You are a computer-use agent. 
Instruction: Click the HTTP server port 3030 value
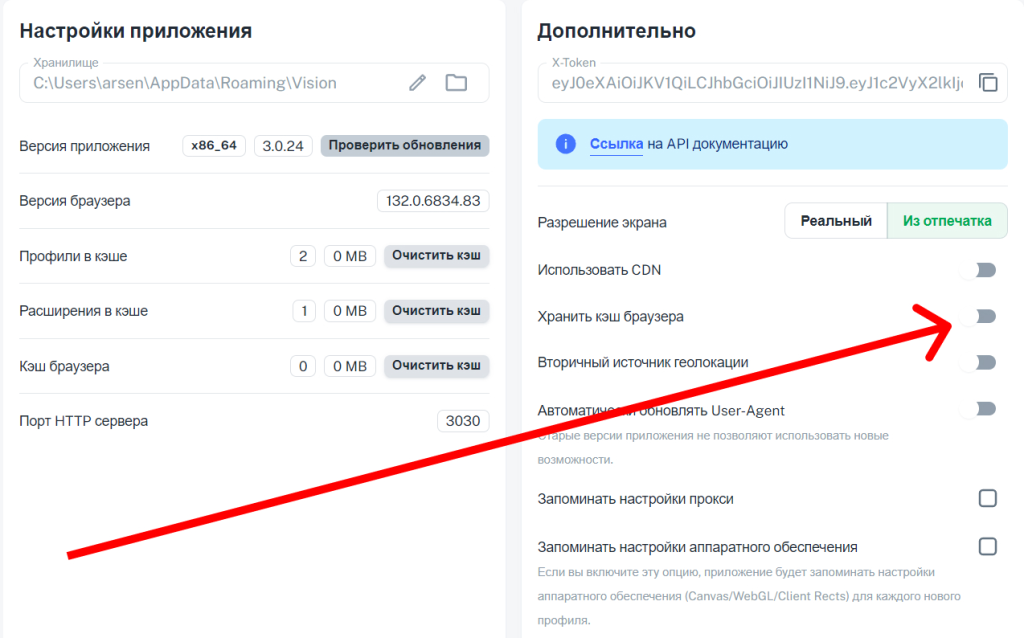pos(463,421)
